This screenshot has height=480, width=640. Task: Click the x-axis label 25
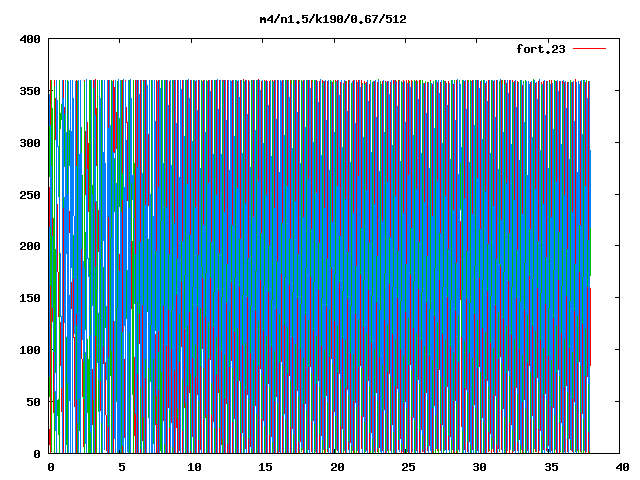[409, 467]
